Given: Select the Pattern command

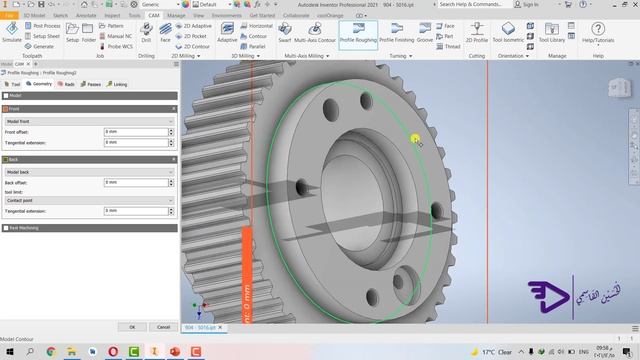Looking at the screenshot, I should [x=111, y=26].
